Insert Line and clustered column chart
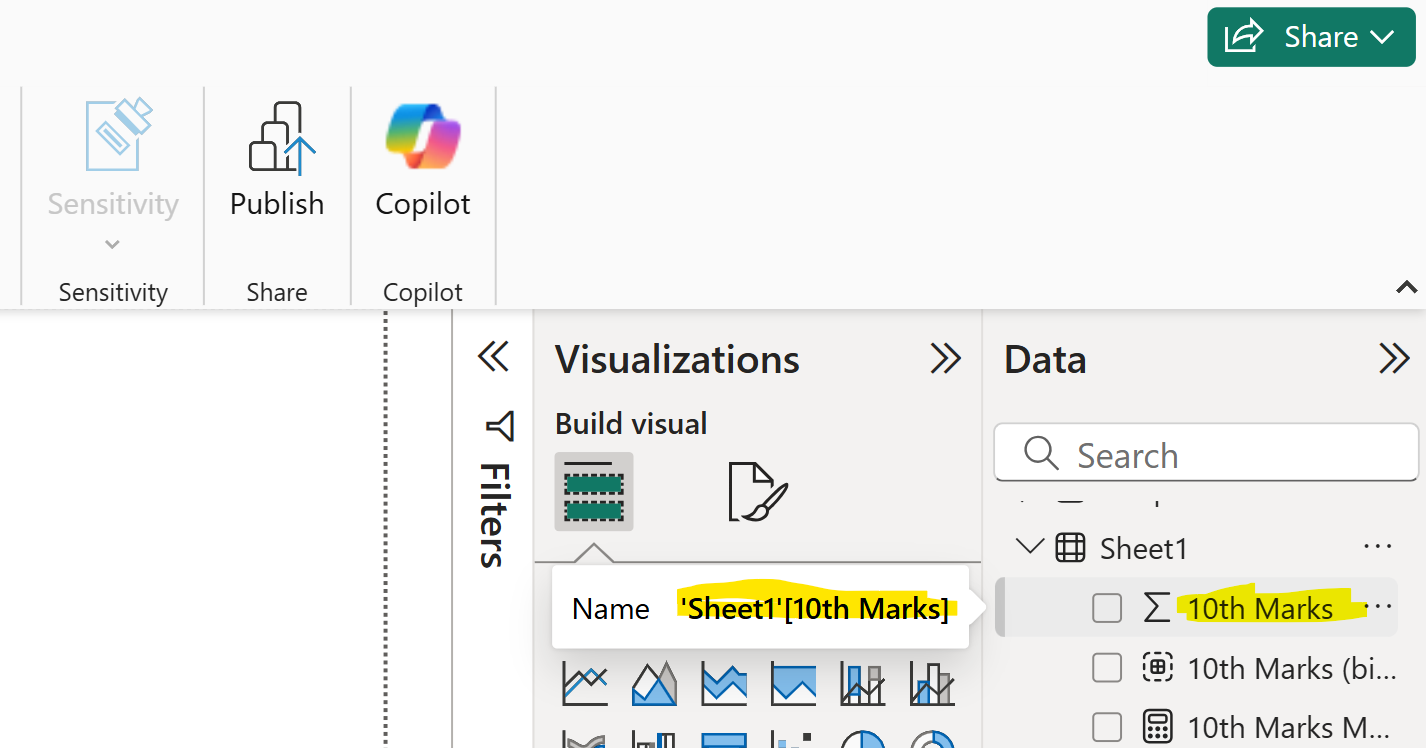Viewport: 1426px width, 748px height. [932, 684]
